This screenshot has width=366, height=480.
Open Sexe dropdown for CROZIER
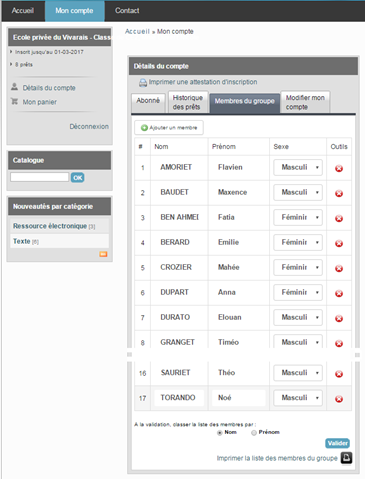click(298, 267)
